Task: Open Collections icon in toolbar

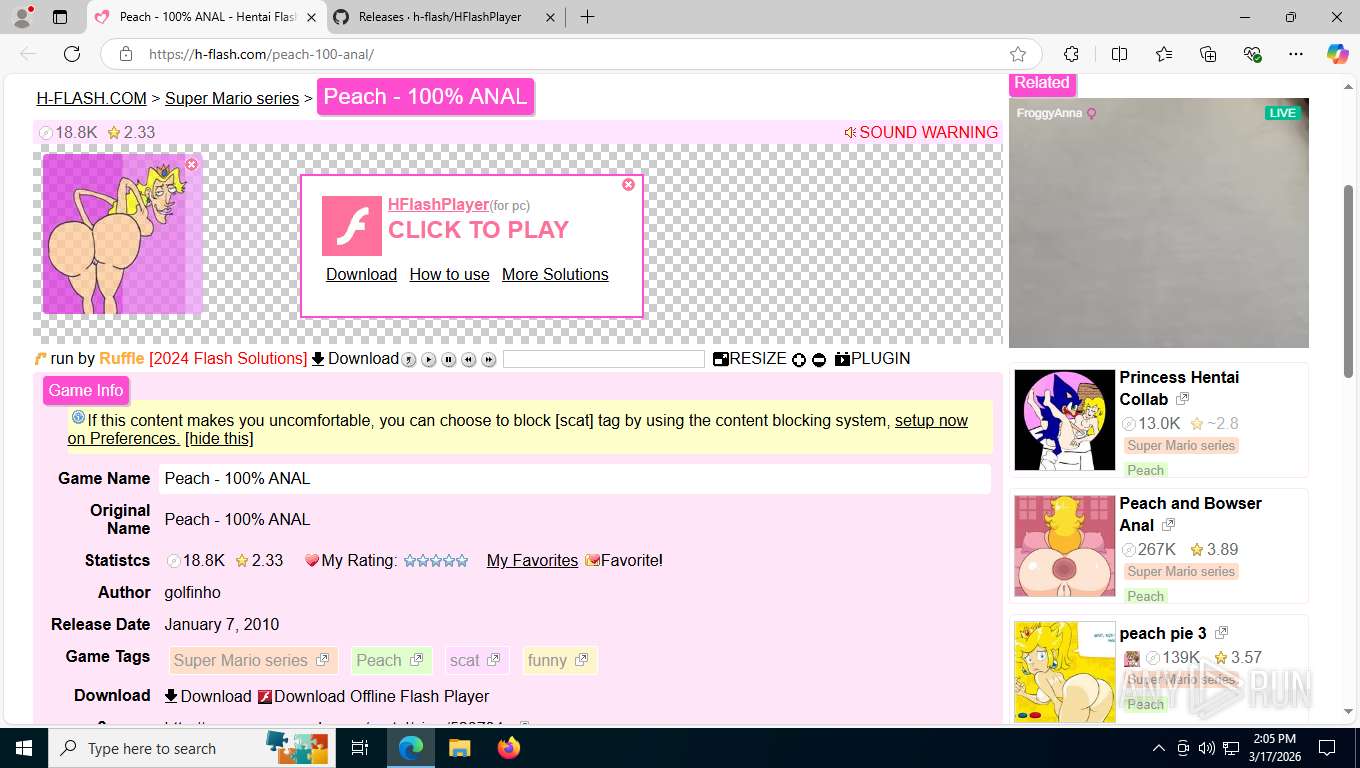Action: click(x=1208, y=54)
